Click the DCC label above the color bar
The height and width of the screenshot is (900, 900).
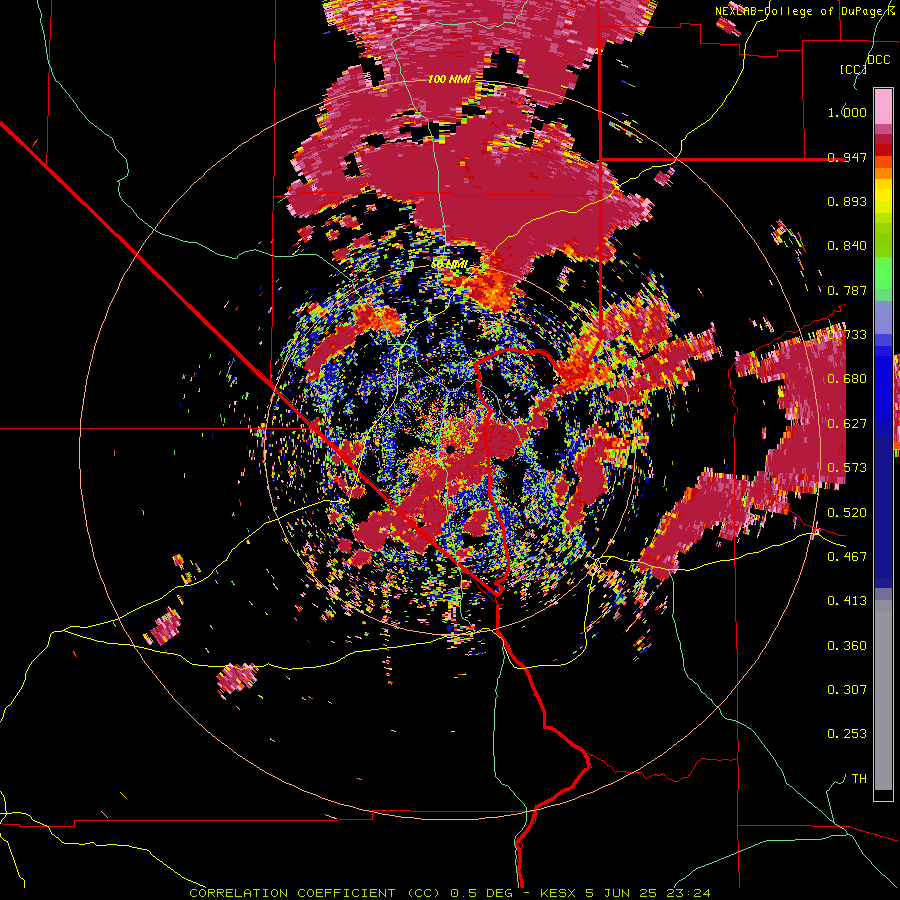pos(878,60)
